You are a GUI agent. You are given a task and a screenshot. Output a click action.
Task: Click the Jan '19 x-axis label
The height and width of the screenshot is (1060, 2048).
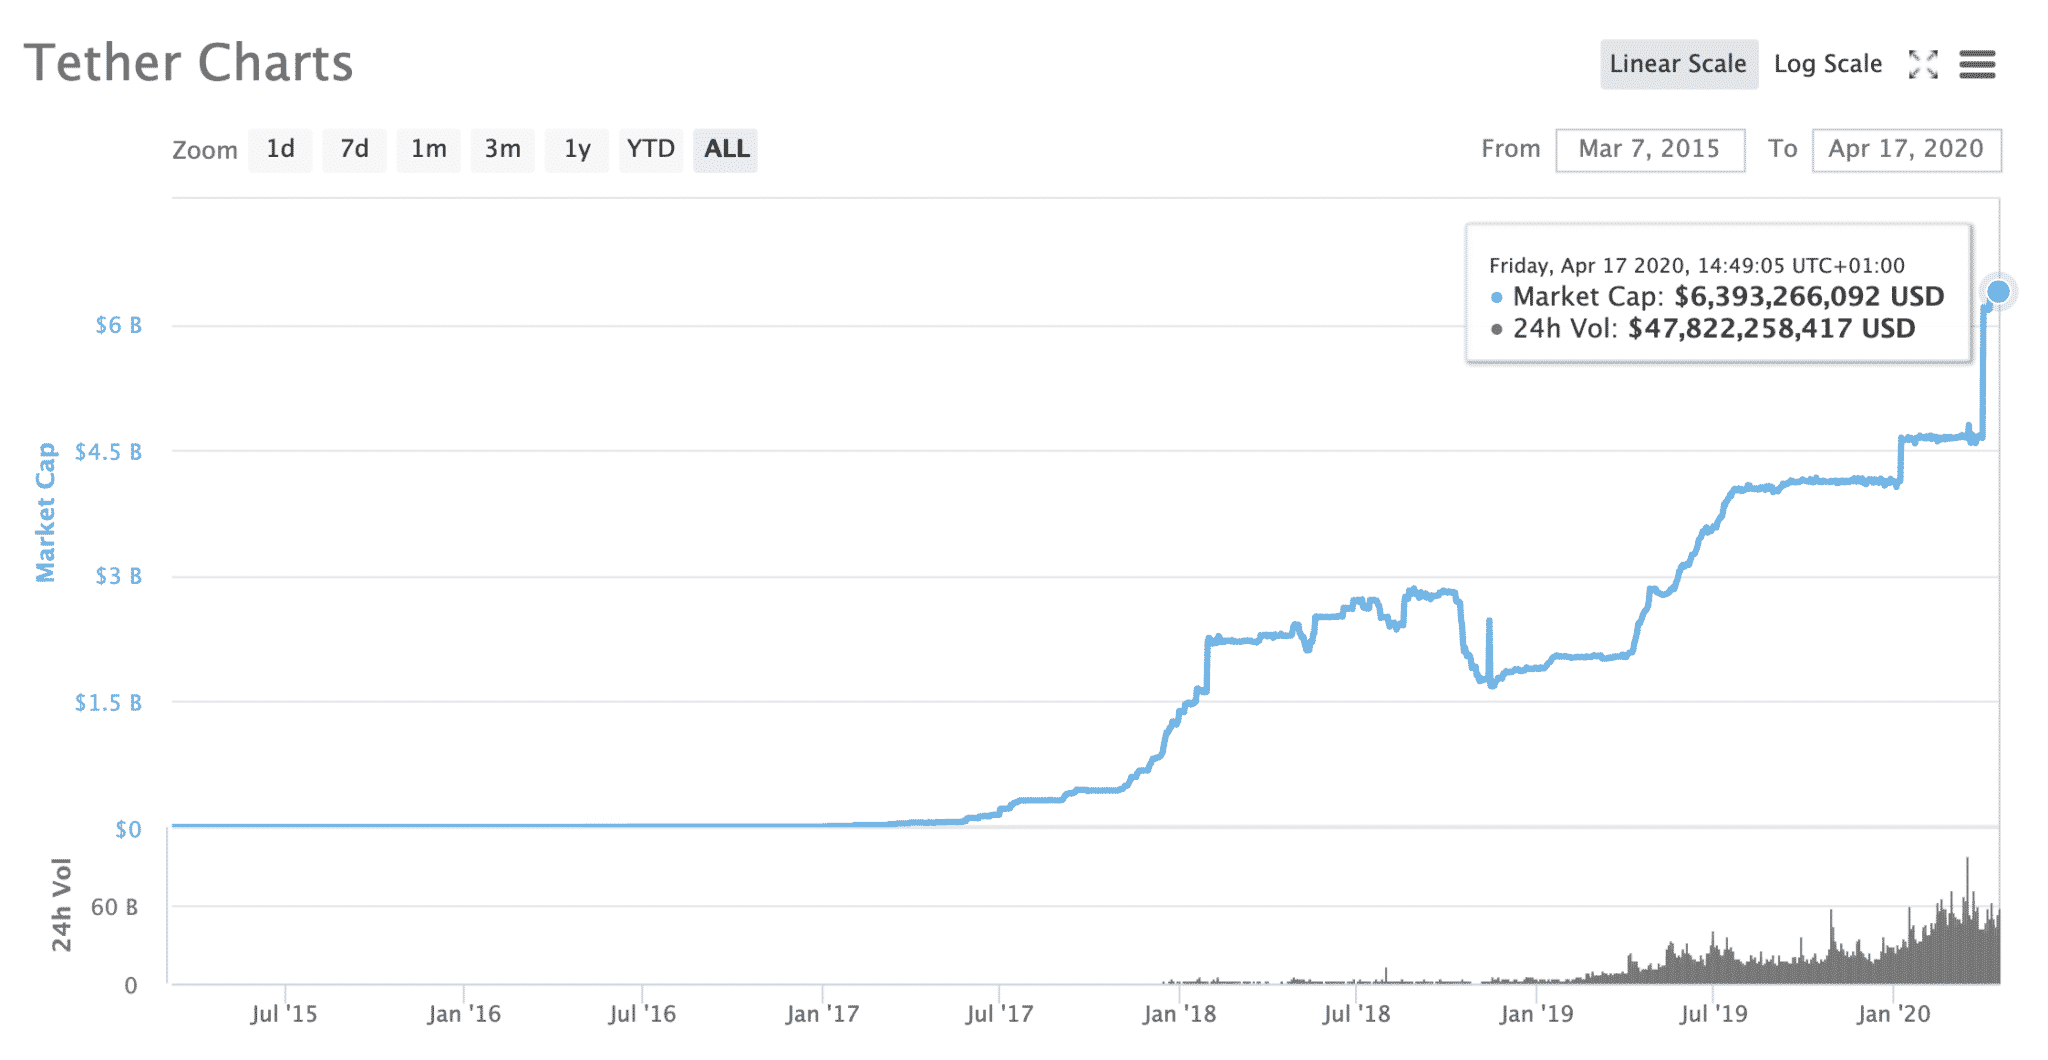[x=1536, y=1014]
